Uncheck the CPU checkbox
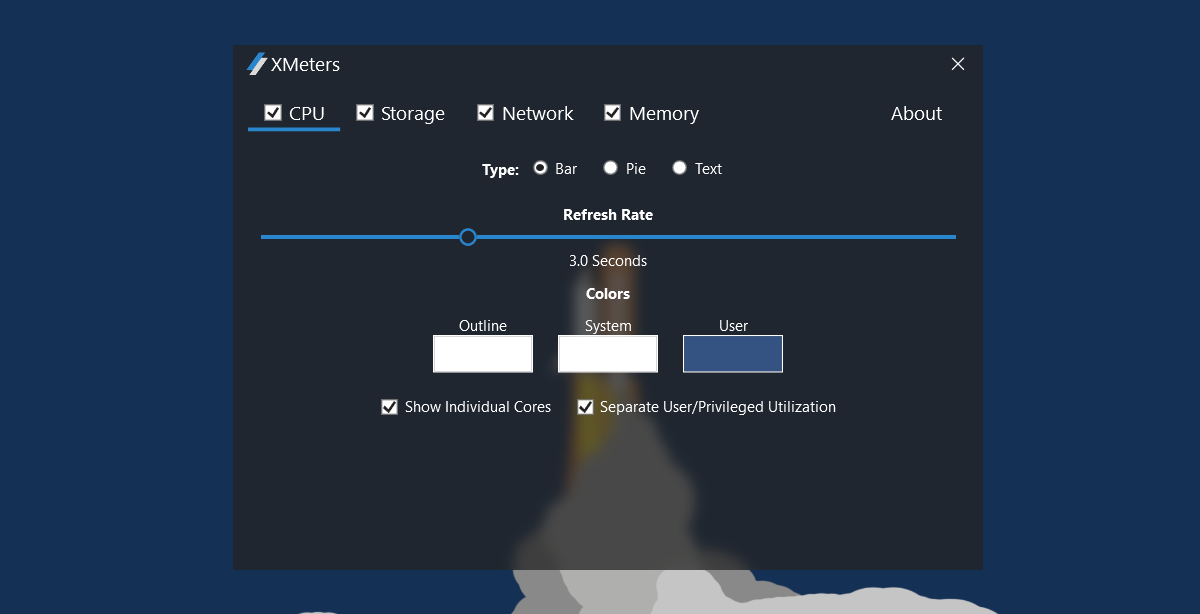1200x614 pixels. (272, 113)
